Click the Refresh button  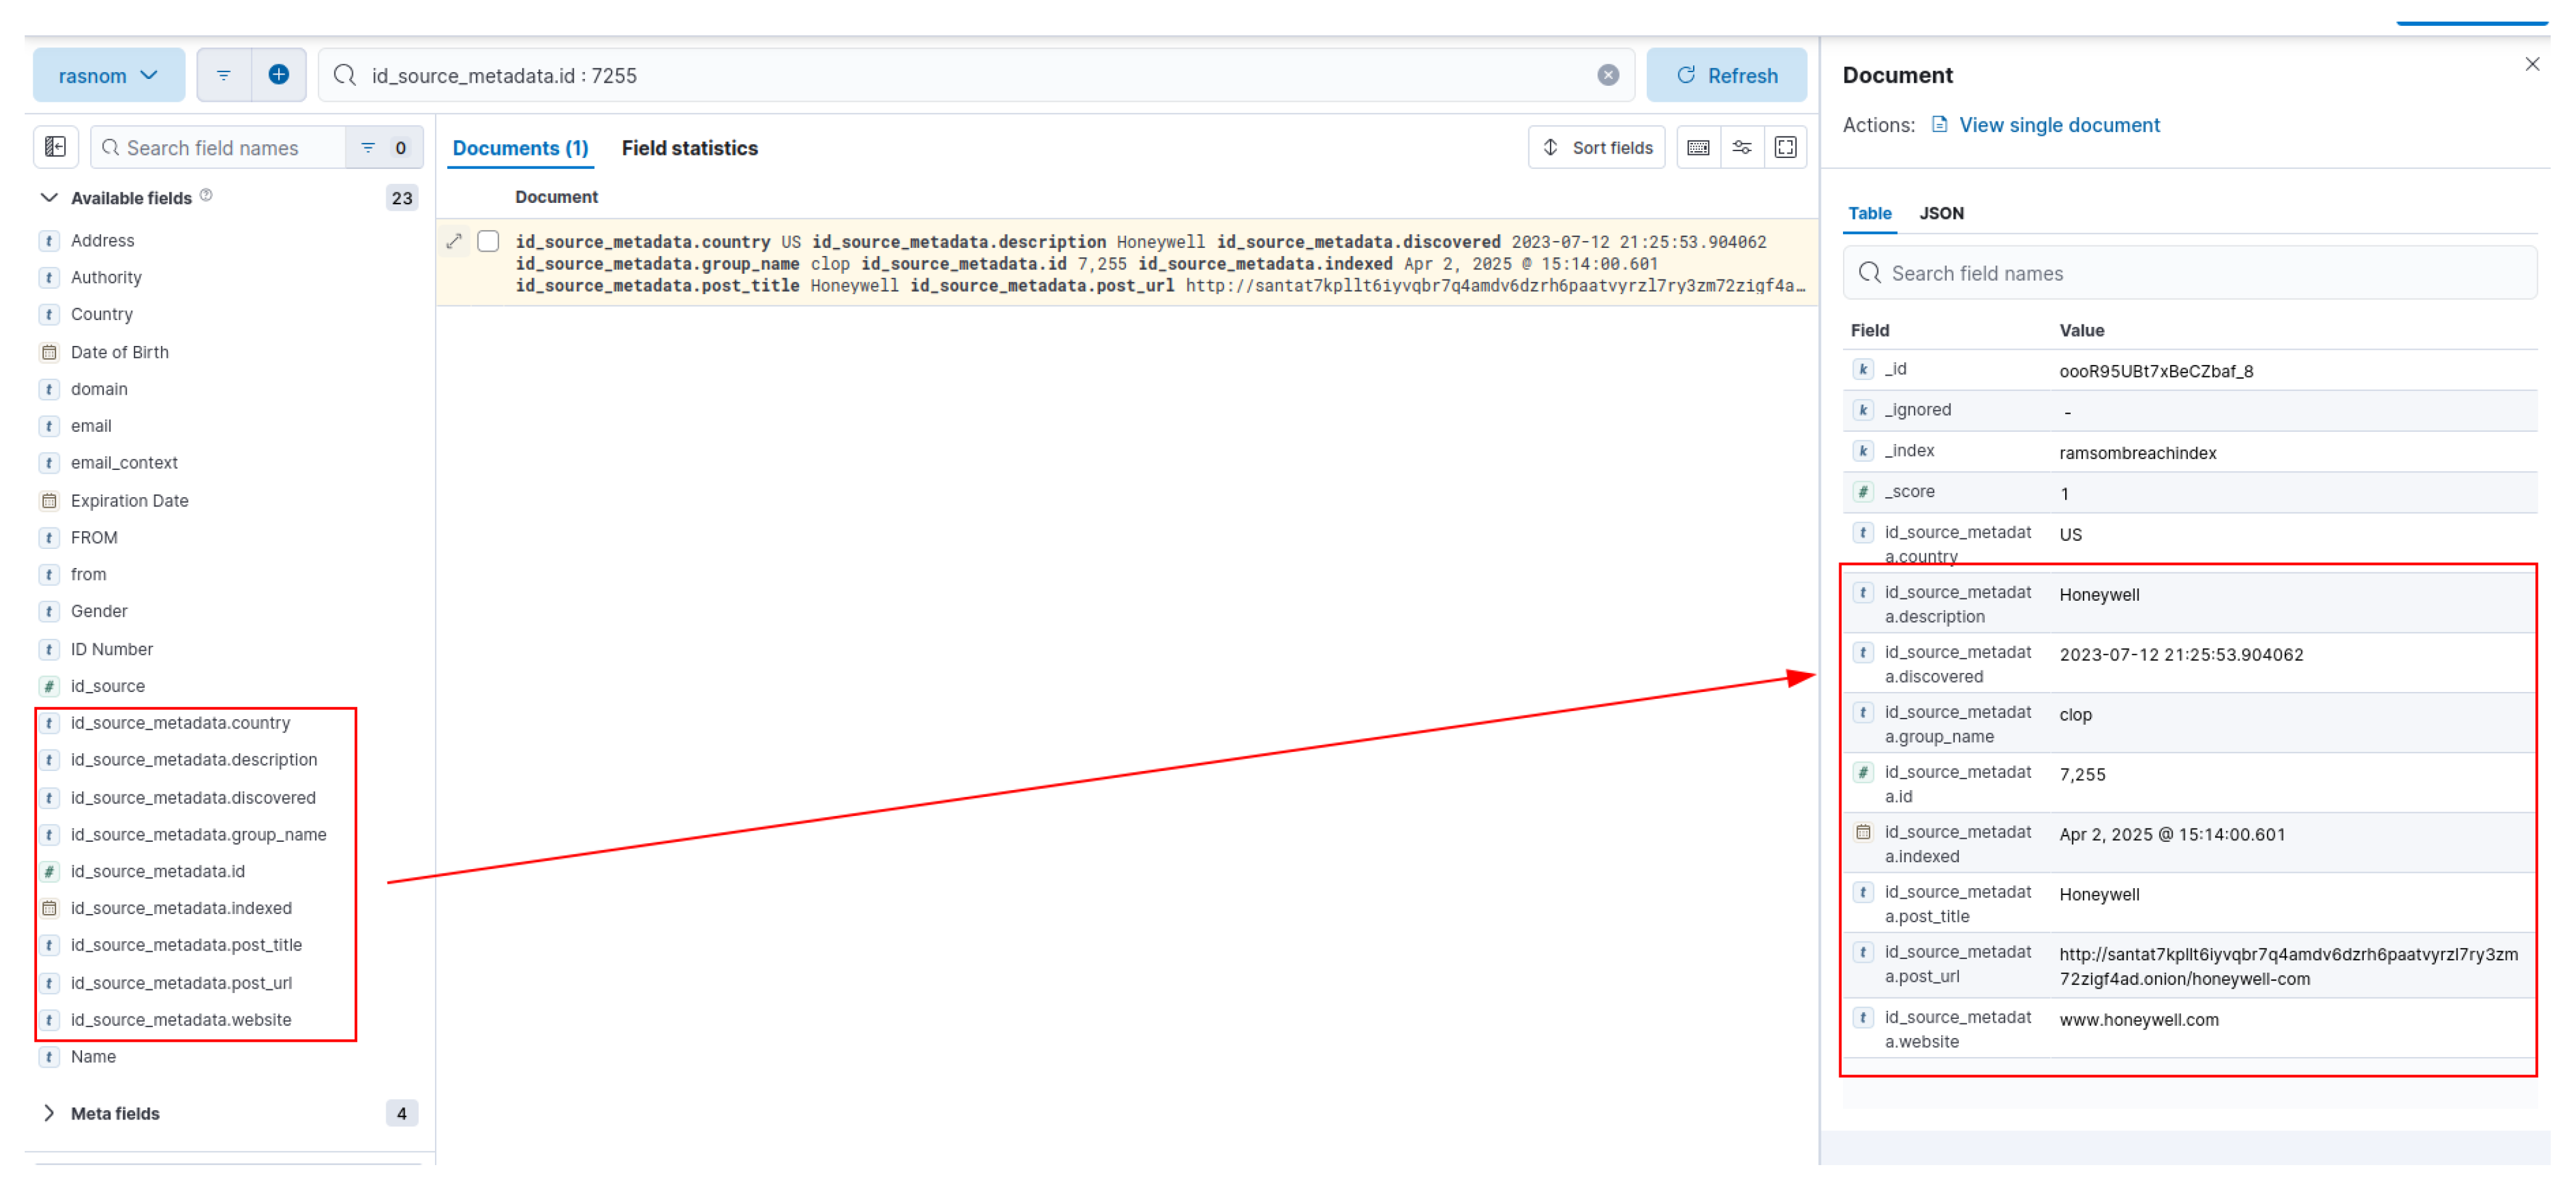point(1726,76)
